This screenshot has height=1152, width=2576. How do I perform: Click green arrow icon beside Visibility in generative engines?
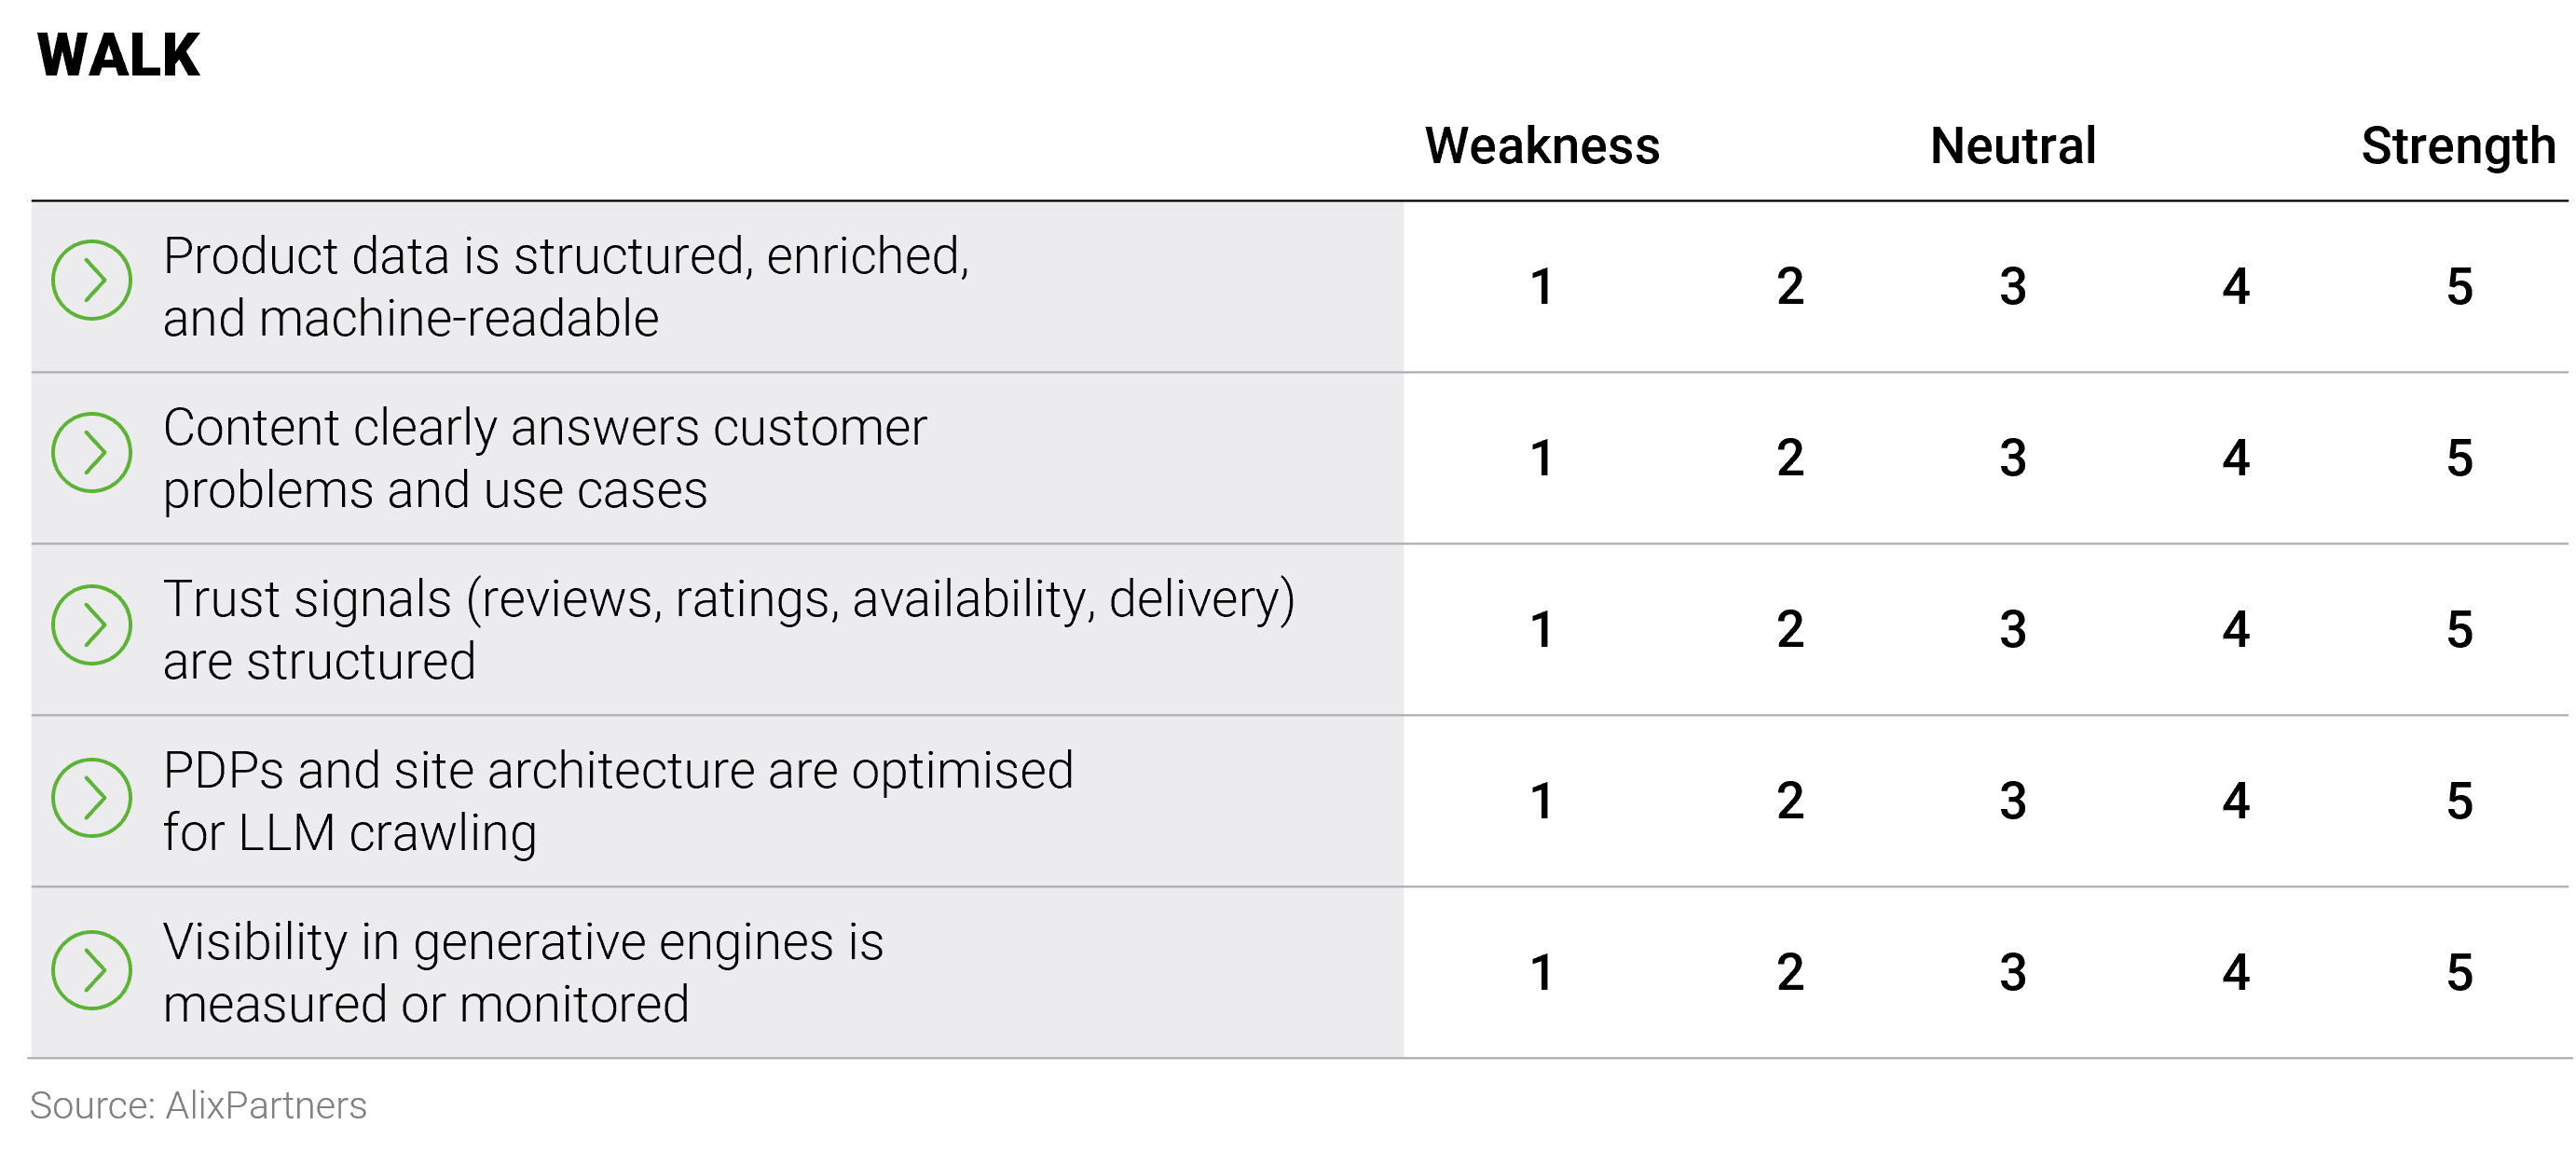[91, 969]
